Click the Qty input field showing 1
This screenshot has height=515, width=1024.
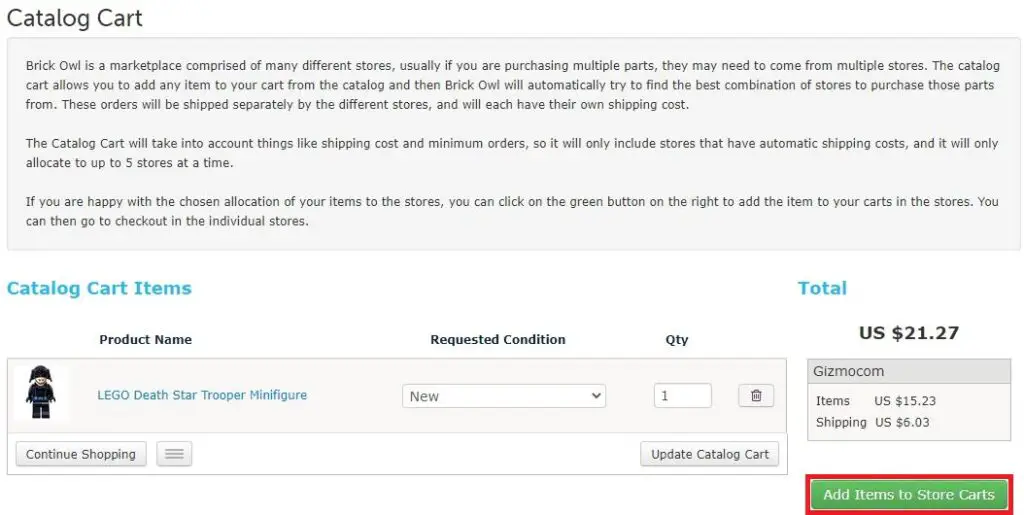tap(682, 396)
